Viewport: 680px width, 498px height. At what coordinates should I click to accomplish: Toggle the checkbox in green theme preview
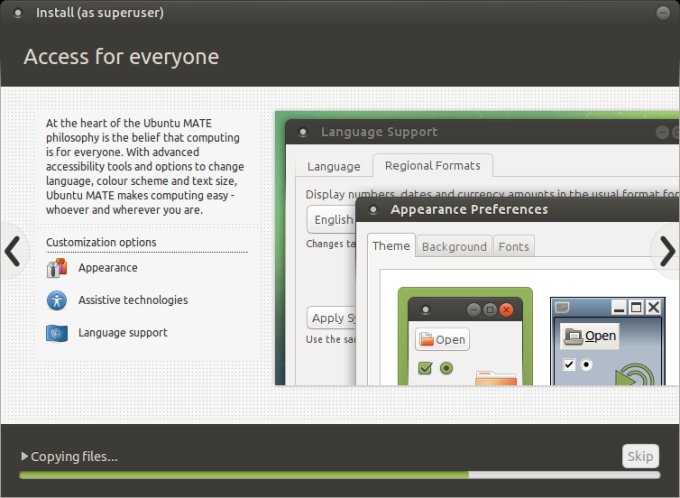424,368
